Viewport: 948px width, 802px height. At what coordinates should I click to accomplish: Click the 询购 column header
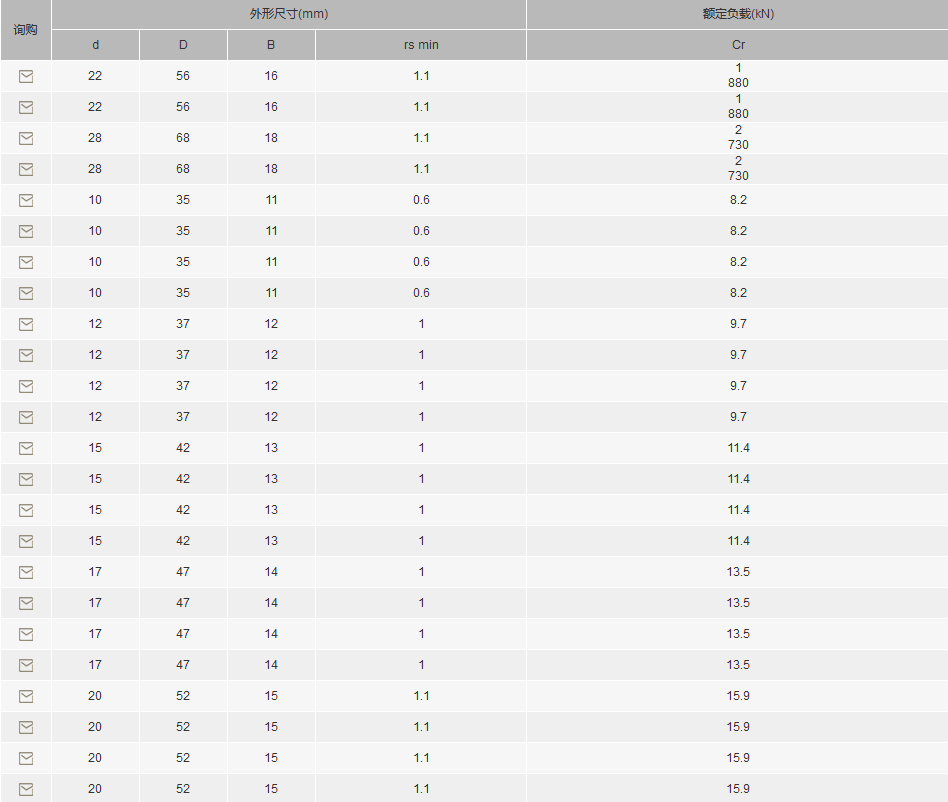26,30
